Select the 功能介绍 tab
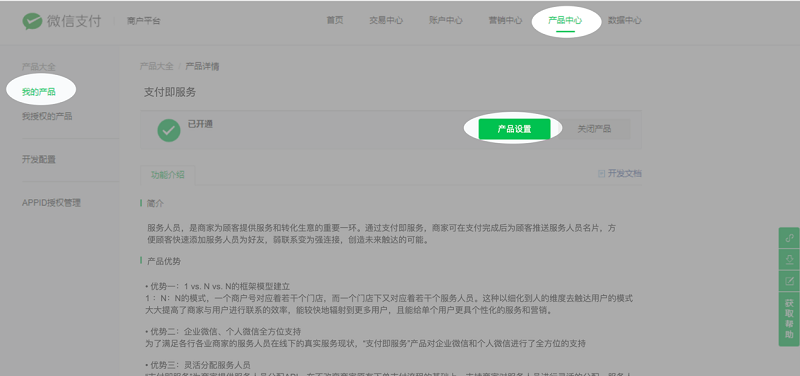 coord(167,175)
